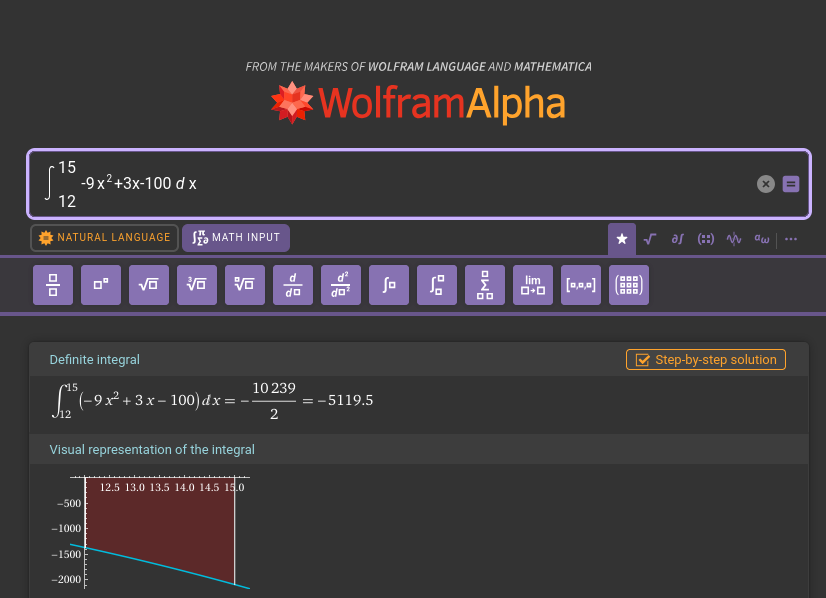This screenshot has width=826, height=598.
Task: Insert the second derivative template
Action: 341,285
